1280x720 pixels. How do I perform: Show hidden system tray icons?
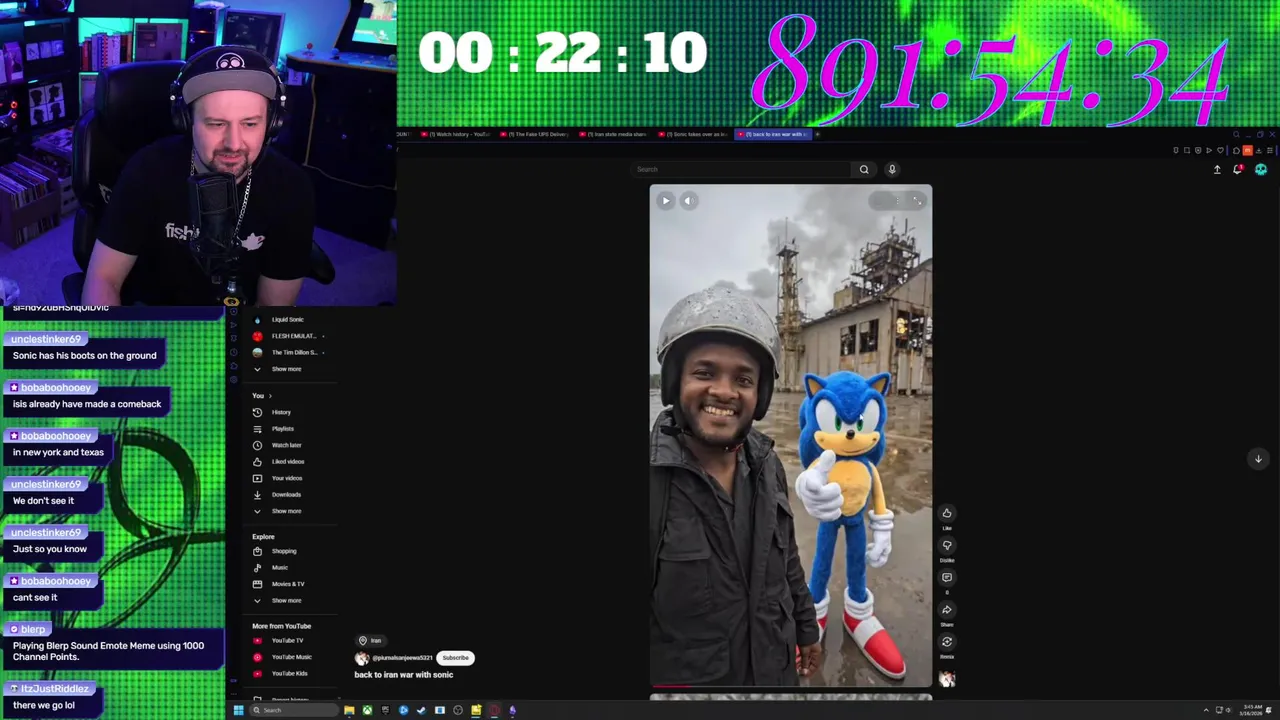pos(1206,710)
